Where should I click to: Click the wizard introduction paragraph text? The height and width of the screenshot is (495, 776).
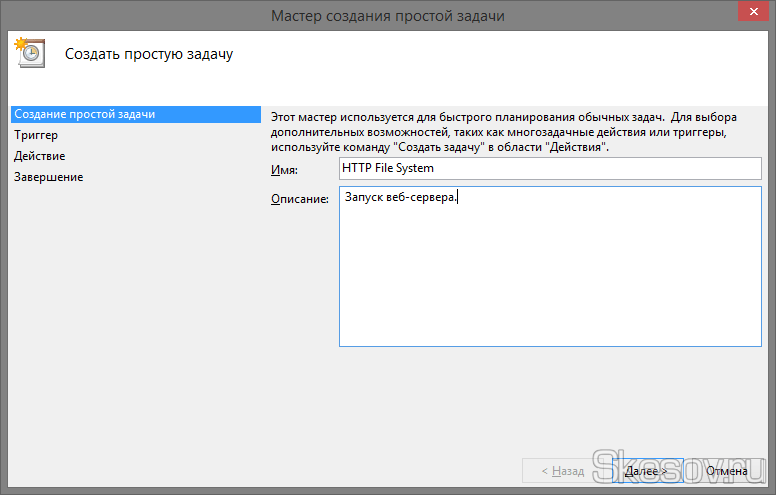coord(503,132)
